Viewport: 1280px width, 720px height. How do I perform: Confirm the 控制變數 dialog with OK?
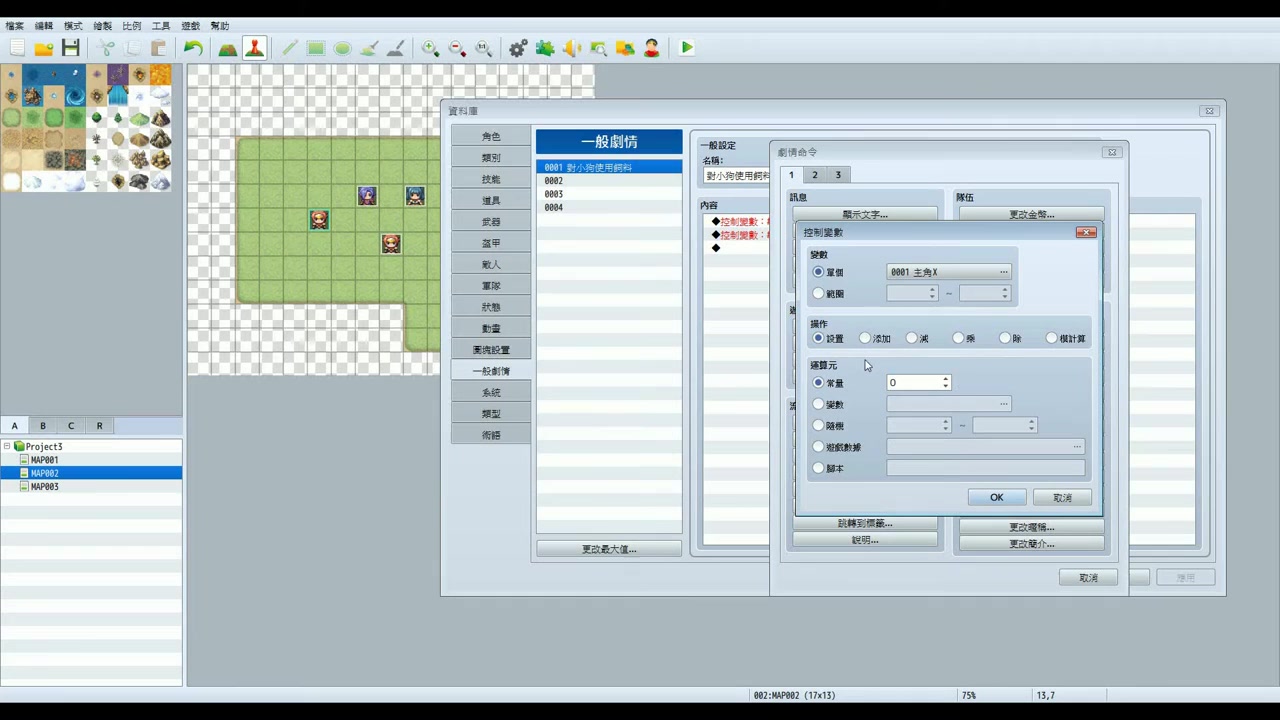996,498
